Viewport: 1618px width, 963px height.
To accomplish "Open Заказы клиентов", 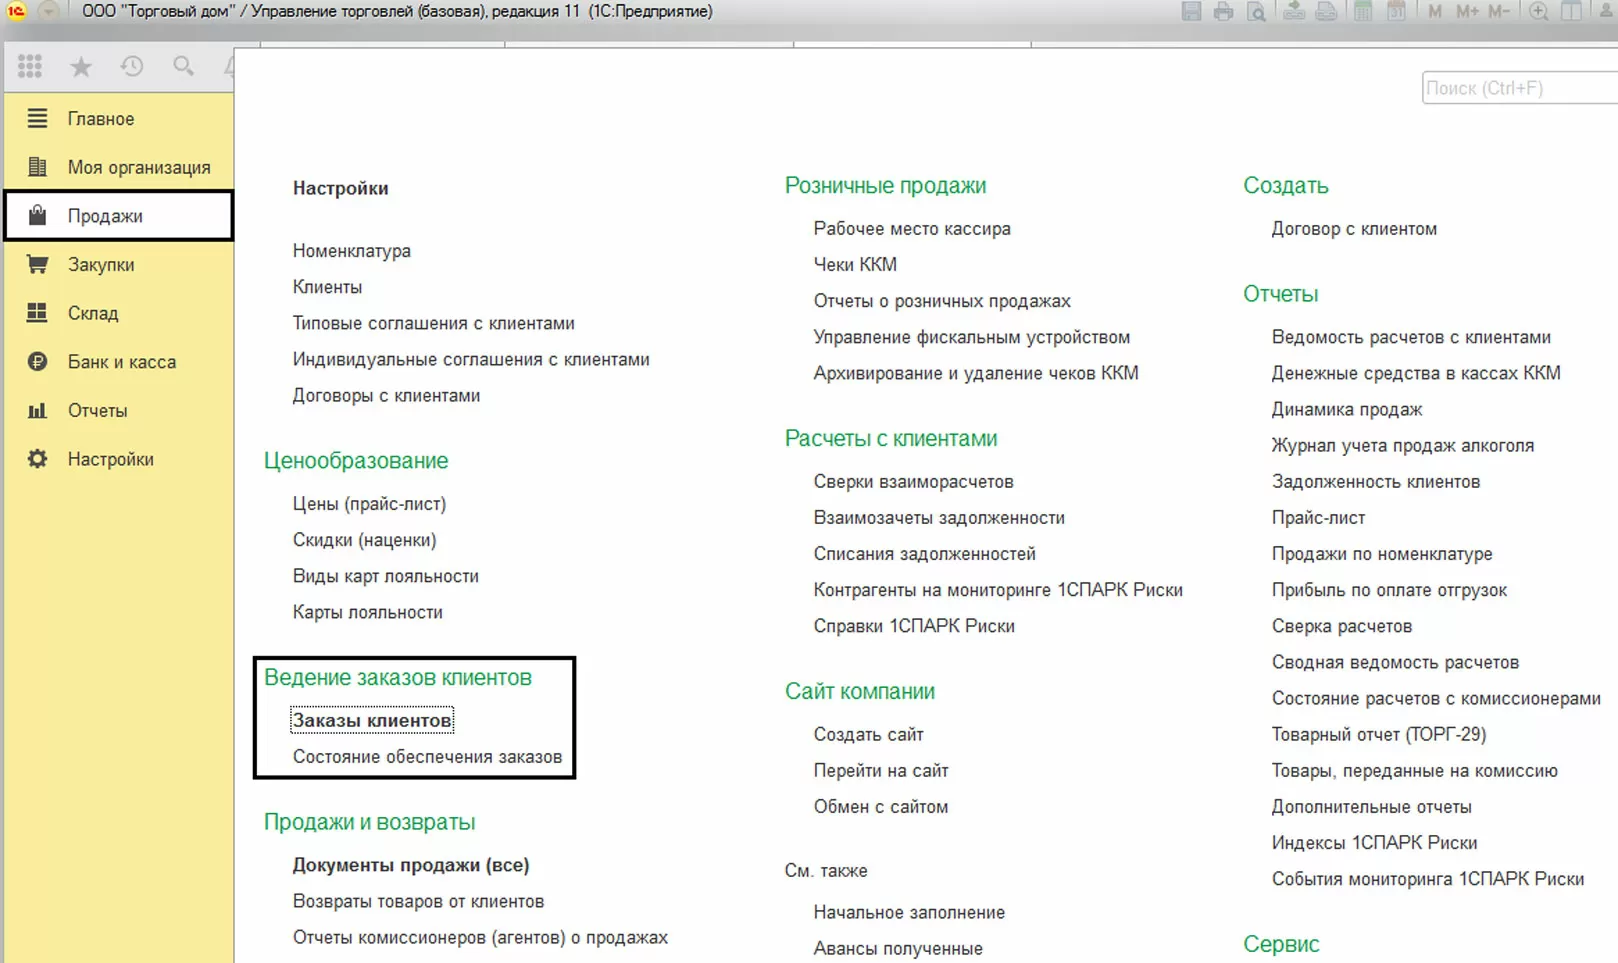I will click(371, 720).
